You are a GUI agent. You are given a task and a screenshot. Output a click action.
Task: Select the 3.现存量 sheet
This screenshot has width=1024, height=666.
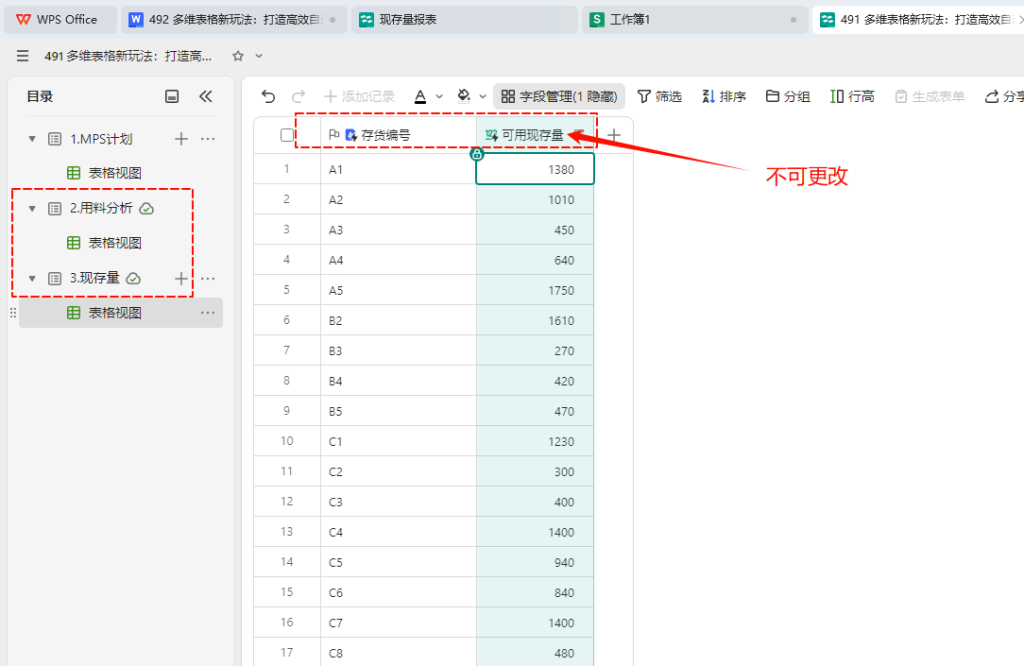[x=95, y=278]
